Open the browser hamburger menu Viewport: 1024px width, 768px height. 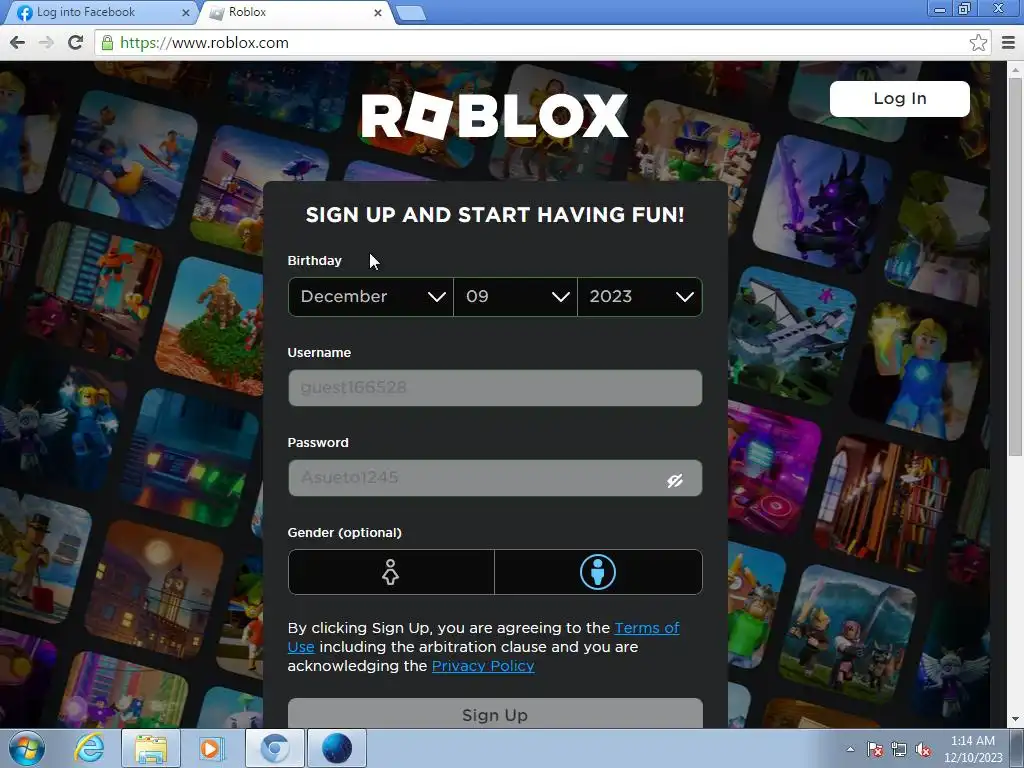pos(1008,43)
